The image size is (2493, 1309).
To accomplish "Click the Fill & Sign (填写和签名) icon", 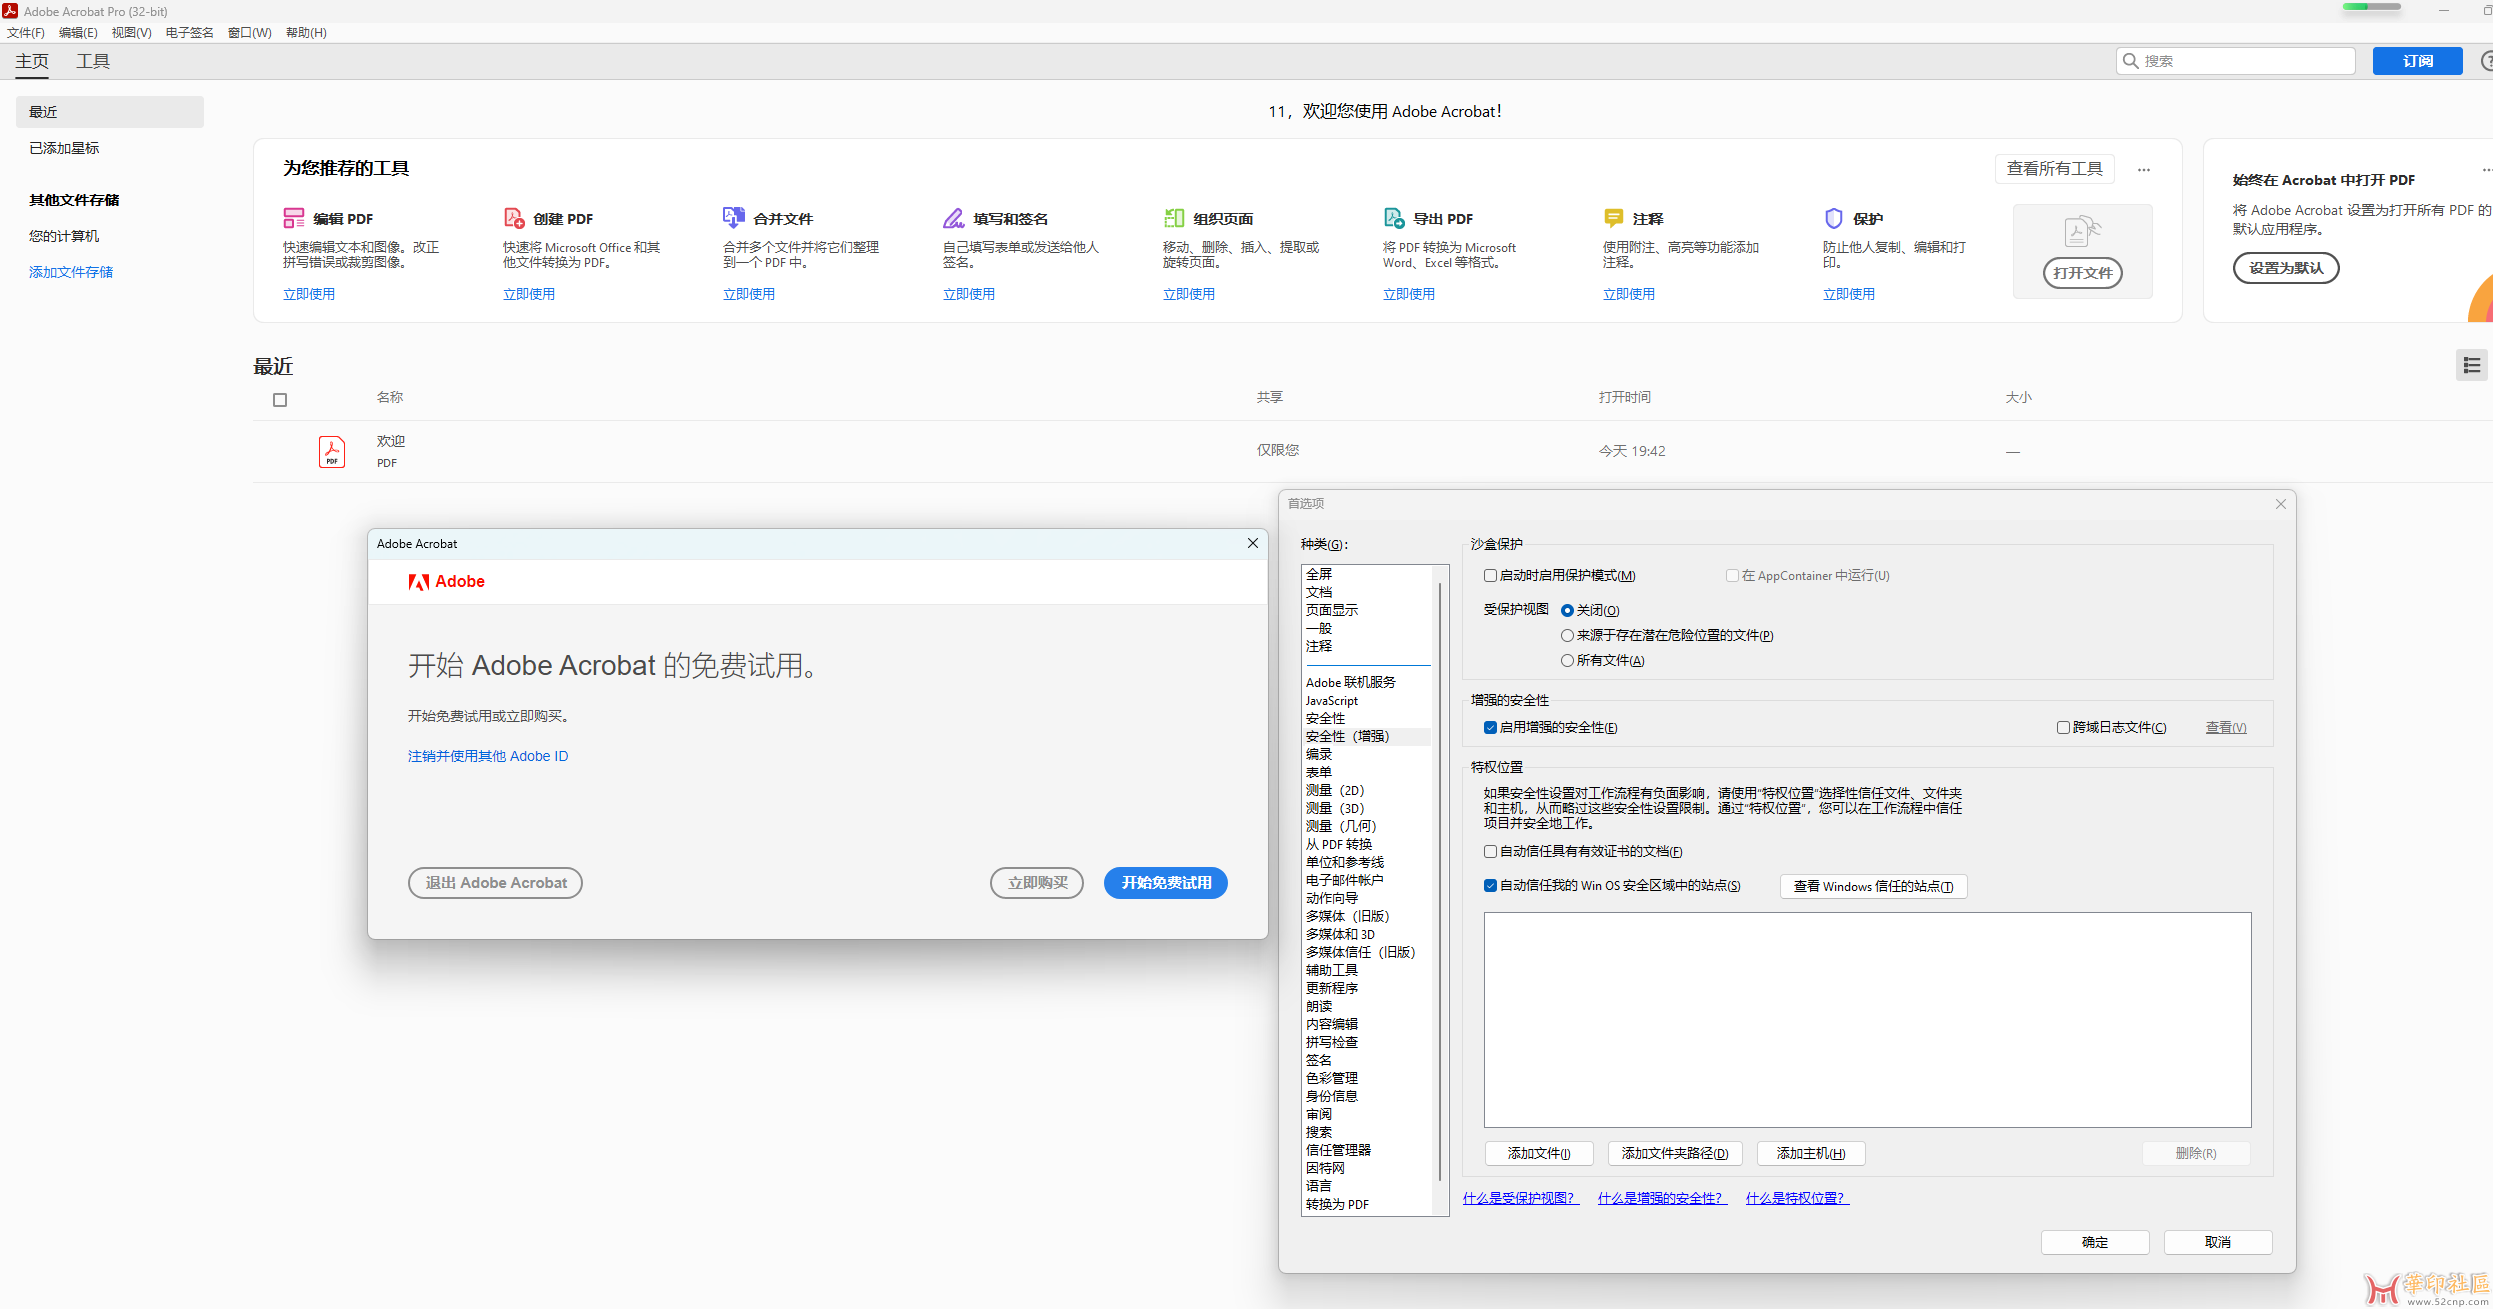I will (x=954, y=218).
